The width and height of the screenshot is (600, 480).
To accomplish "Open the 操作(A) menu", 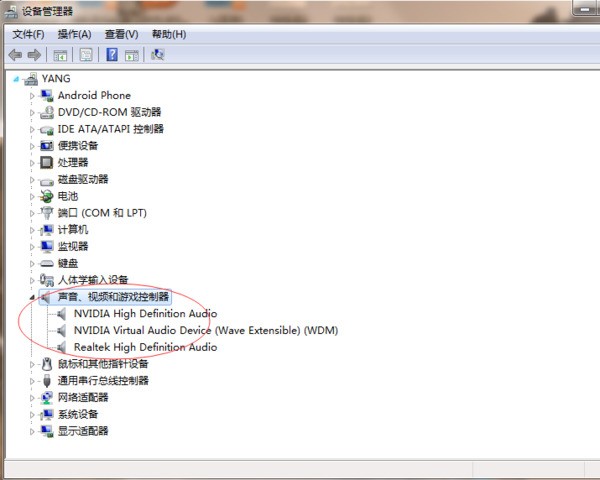I will 74,34.
